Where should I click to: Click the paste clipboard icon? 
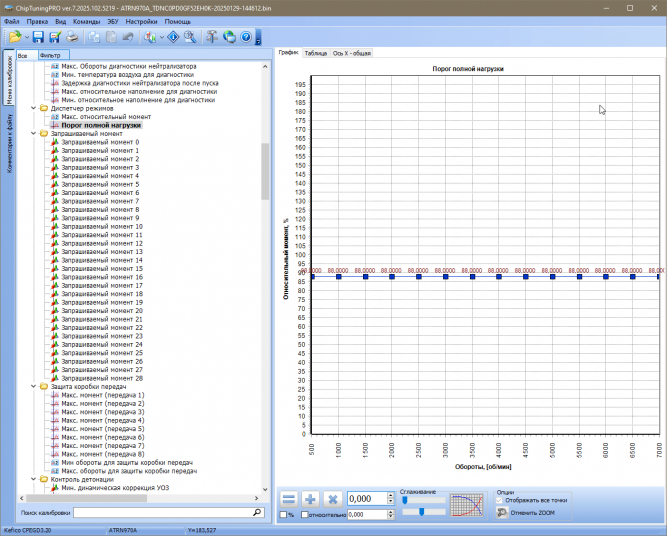111,37
